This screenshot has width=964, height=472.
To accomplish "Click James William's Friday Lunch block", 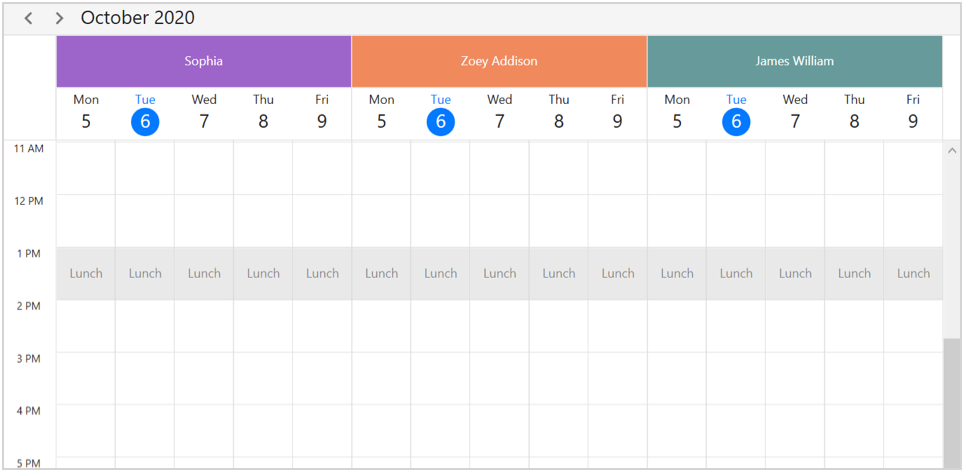I will pos(913,273).
